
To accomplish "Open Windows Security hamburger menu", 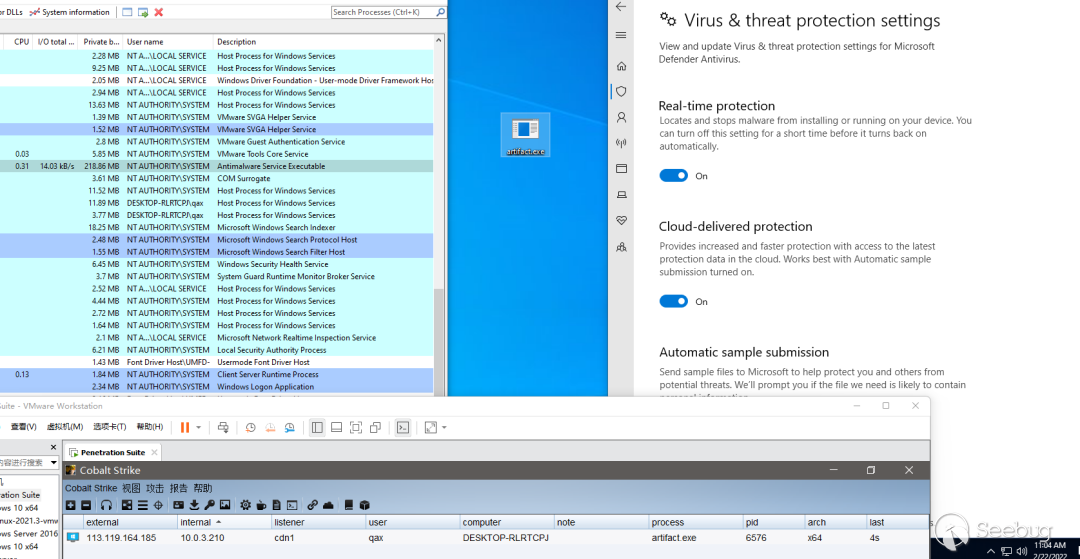I will pyautogui.click(x=621, y=35).
